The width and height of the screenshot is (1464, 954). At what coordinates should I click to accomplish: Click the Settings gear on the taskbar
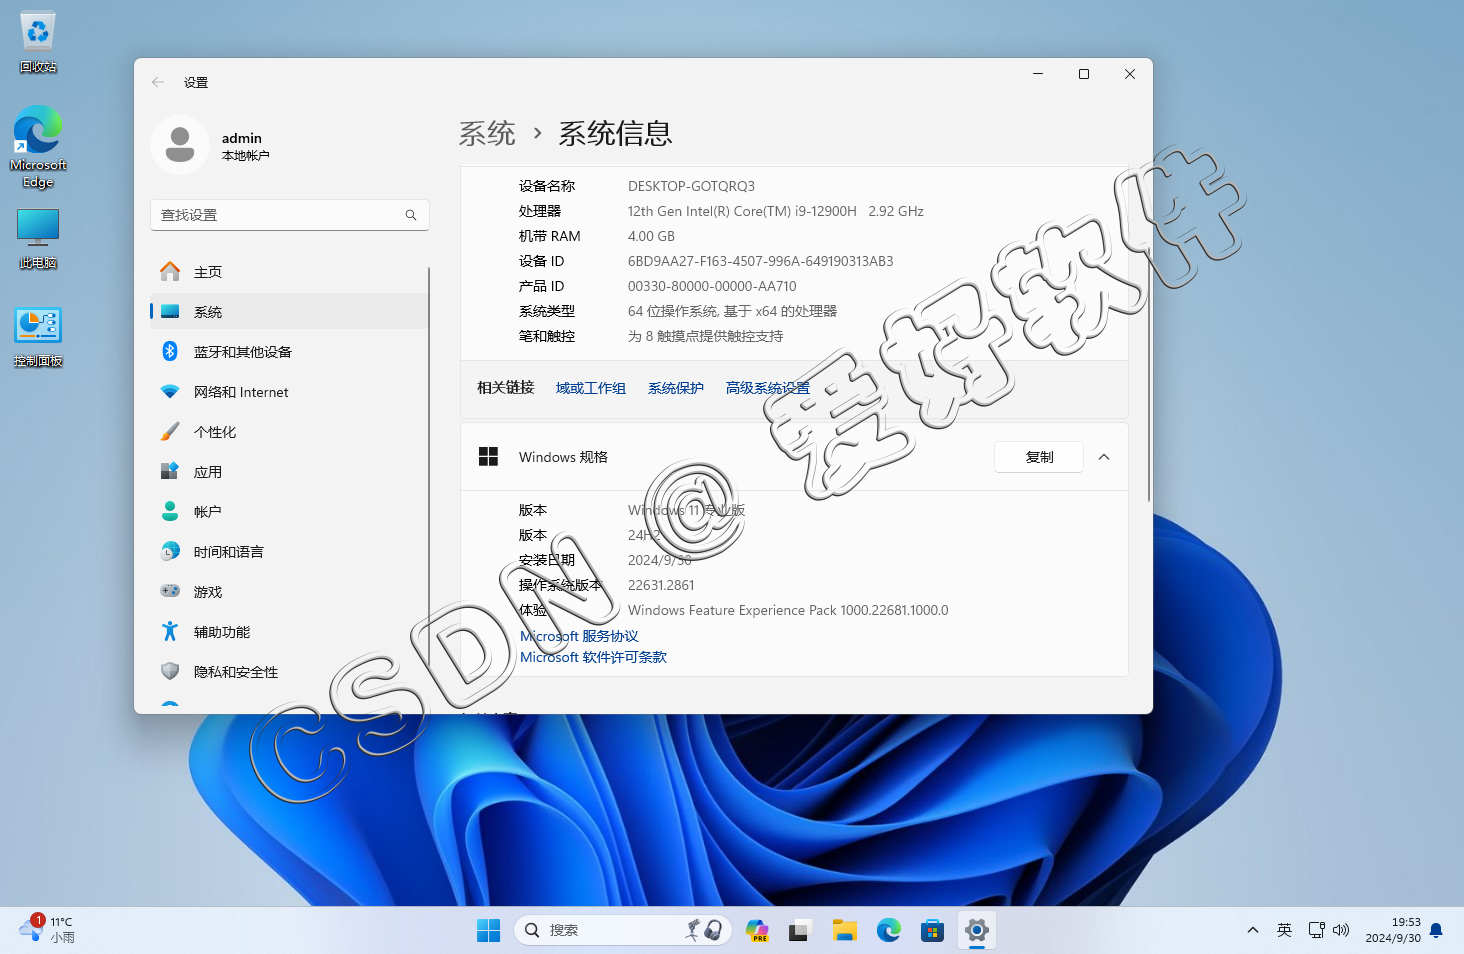tap(977, 930)
